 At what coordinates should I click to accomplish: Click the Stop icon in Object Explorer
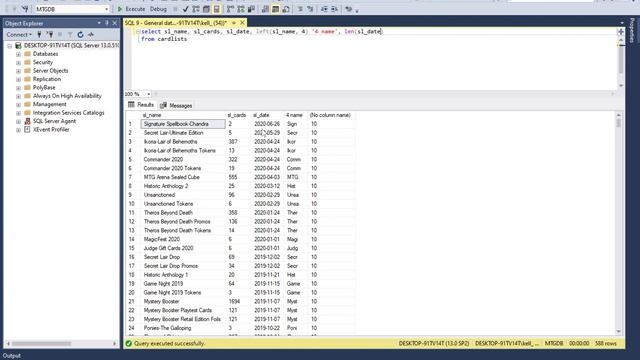click(60, 35)
